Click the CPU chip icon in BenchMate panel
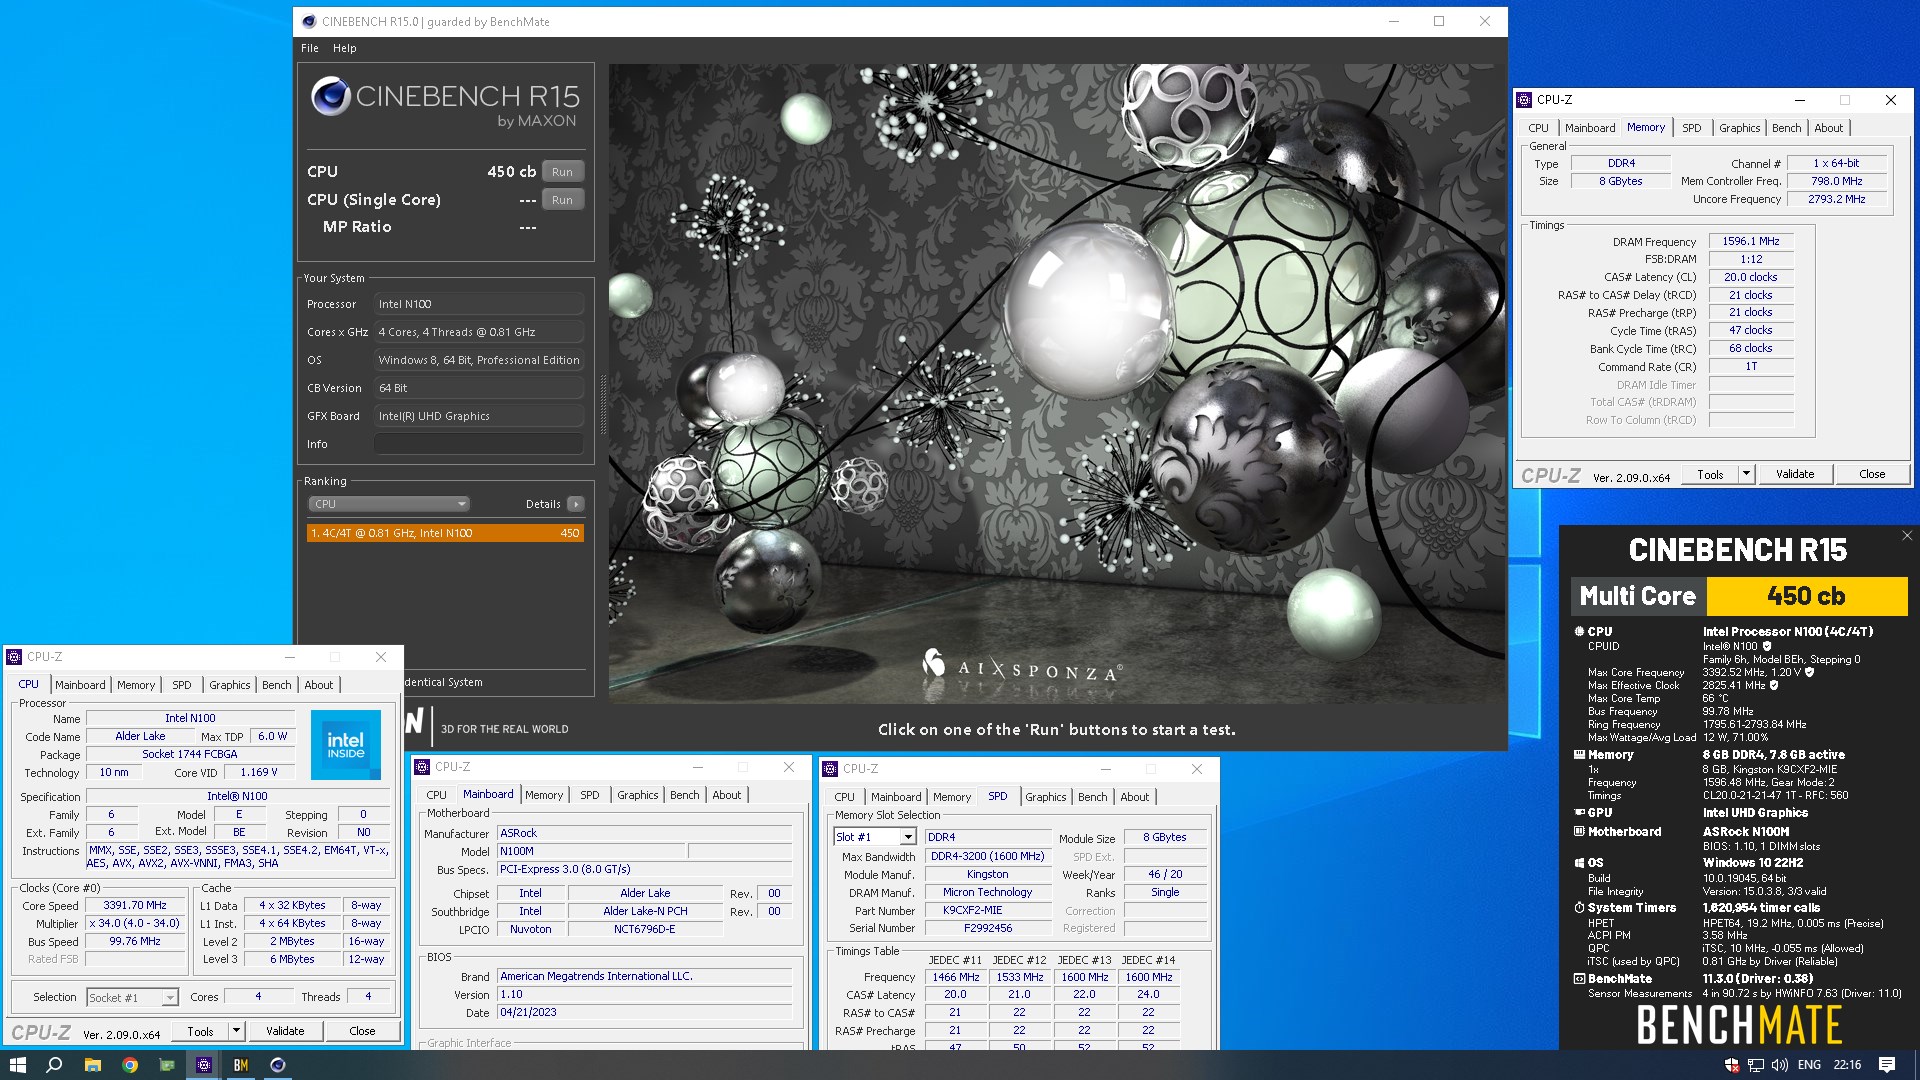The image size is (1920, 1080). (x=1579, y=631)
